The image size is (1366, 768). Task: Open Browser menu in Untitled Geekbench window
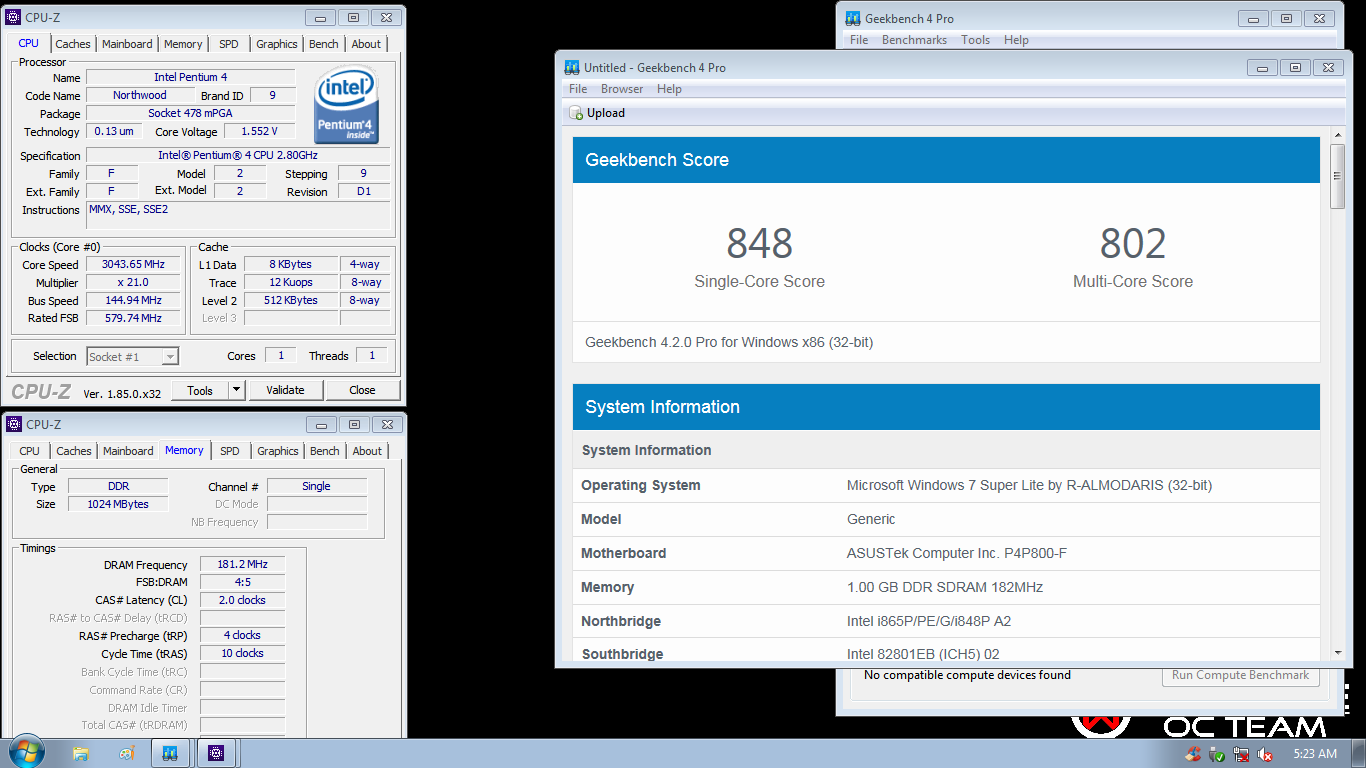coord(622,89)
